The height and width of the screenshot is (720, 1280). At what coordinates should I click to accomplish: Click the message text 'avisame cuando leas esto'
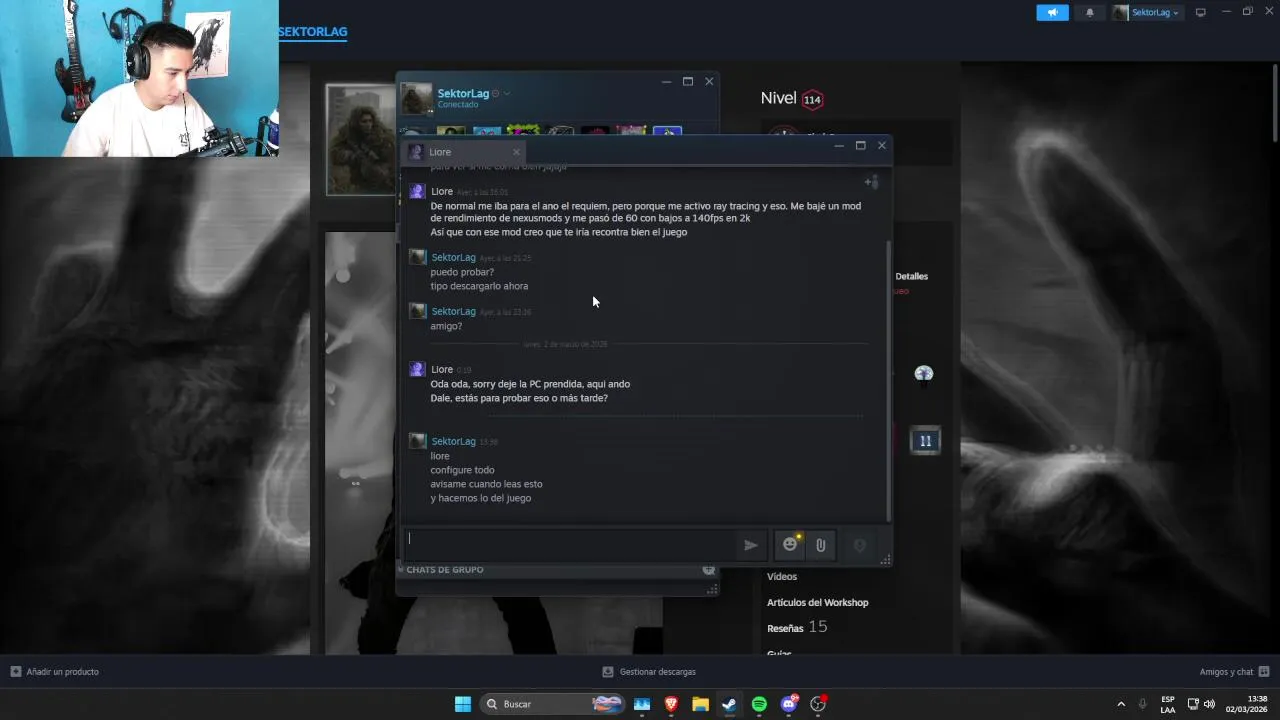tap(487, 484)
